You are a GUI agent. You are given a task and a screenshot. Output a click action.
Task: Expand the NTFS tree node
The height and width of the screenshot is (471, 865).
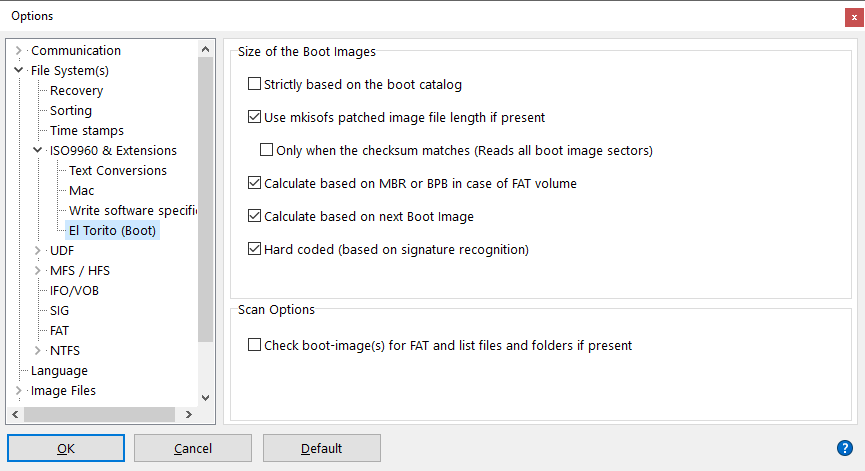coord(38,351)
